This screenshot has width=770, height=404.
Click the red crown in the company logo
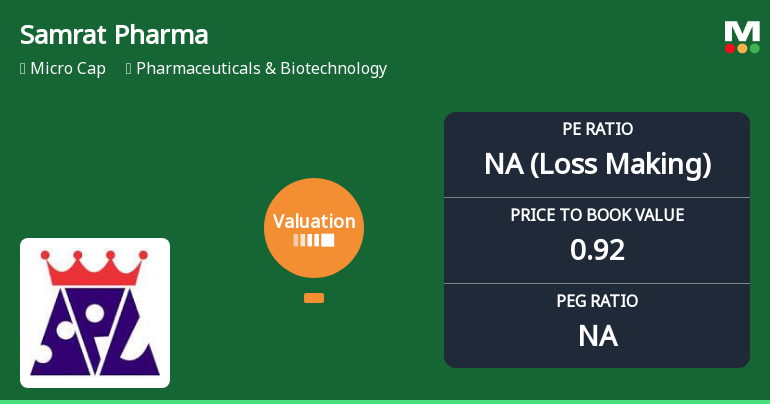click(95, 268)
